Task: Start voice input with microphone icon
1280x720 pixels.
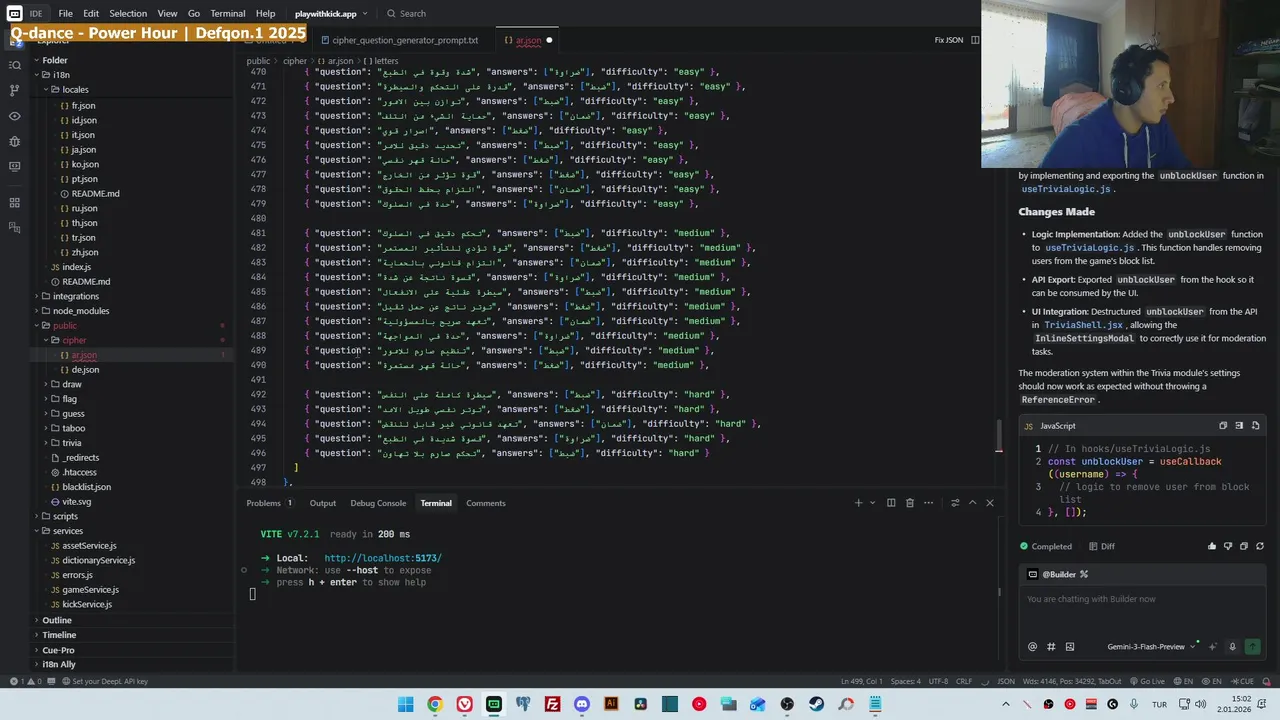Action: point(1232,647)
